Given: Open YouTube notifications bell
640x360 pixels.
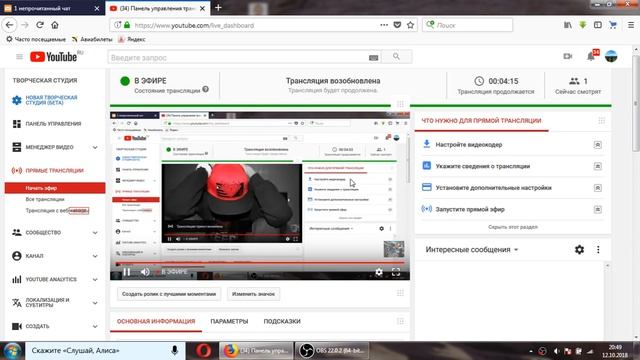Looking at the screenshot, I should pos(591,57).
